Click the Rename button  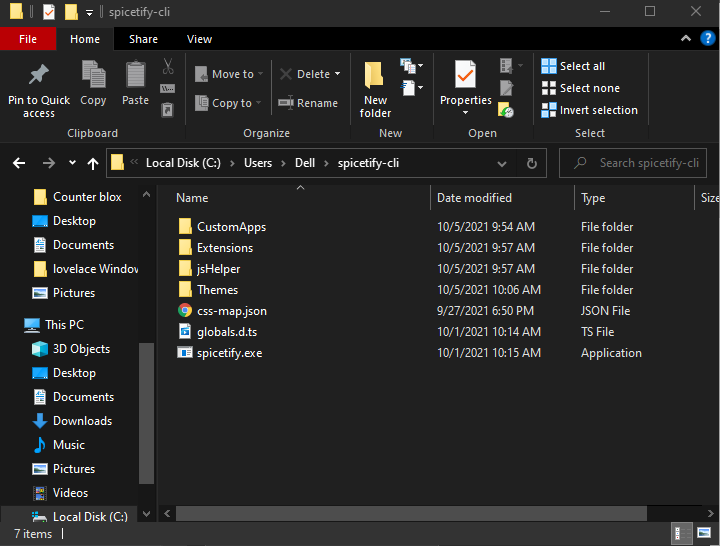tap(308, 103)
